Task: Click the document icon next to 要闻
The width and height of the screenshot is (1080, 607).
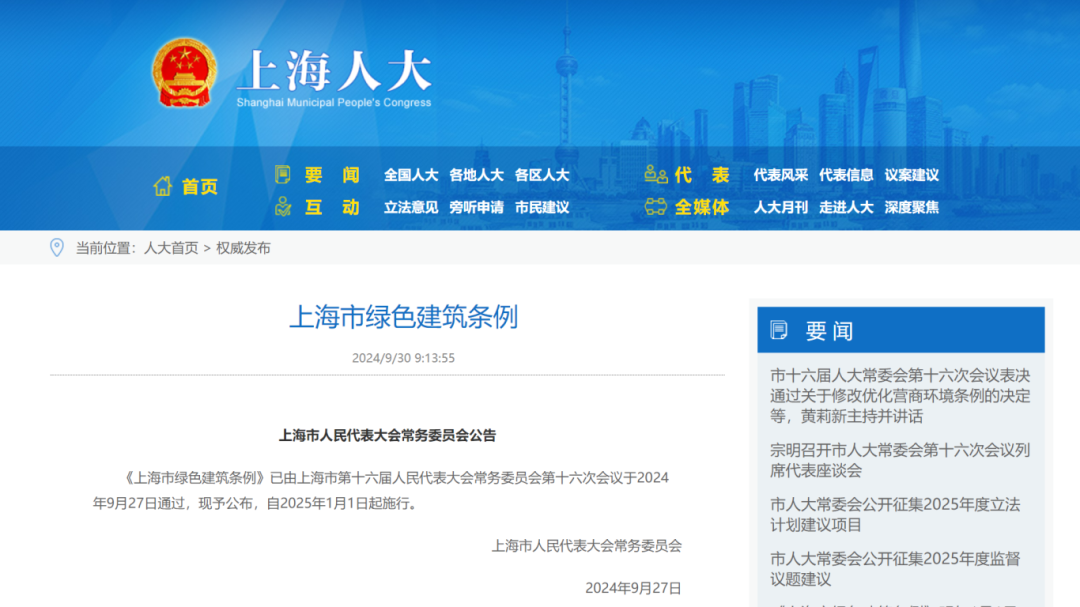Action: 283,174
